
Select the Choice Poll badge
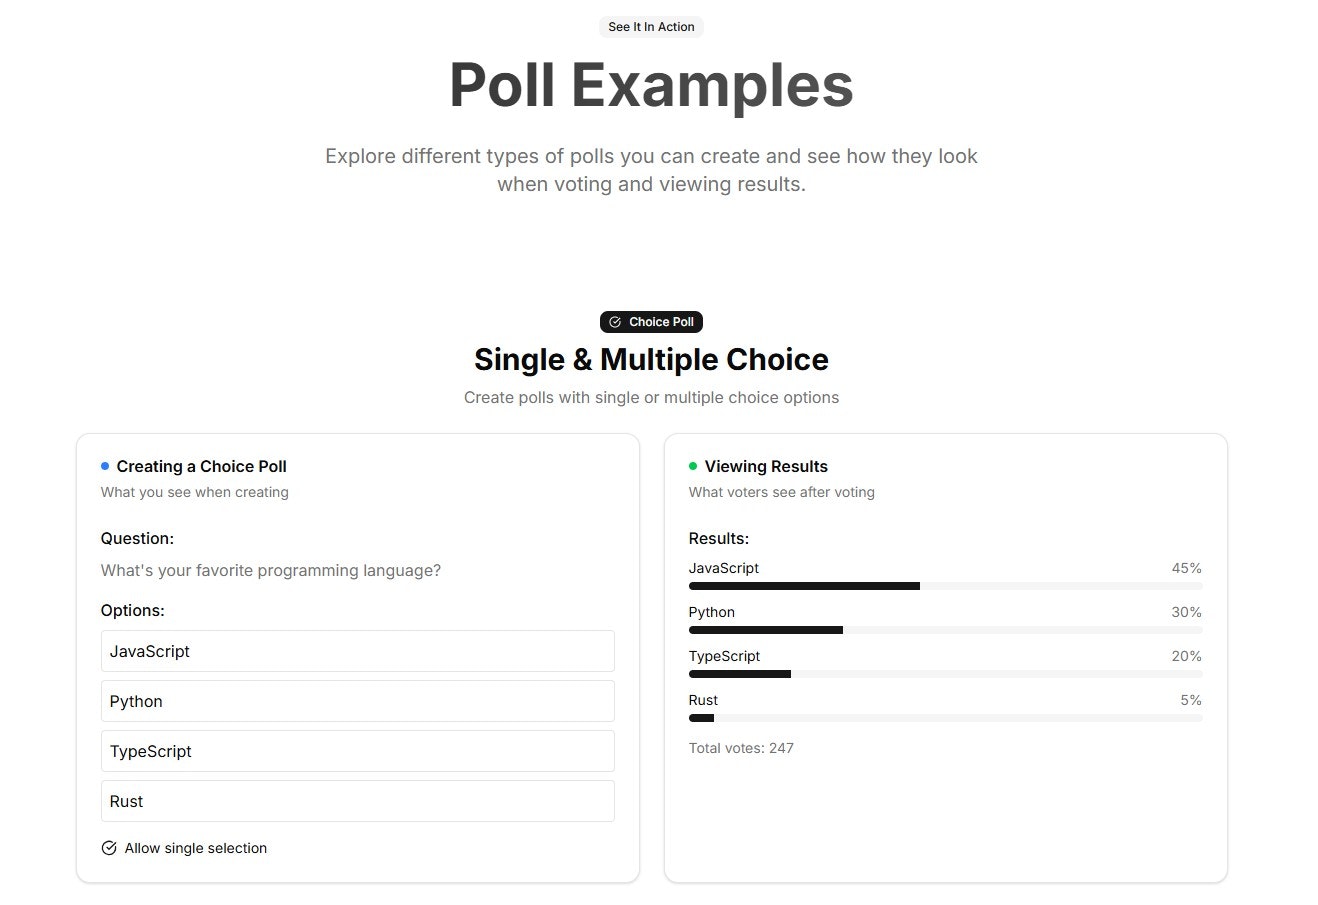pyautogui.click(x=651, y=322)
